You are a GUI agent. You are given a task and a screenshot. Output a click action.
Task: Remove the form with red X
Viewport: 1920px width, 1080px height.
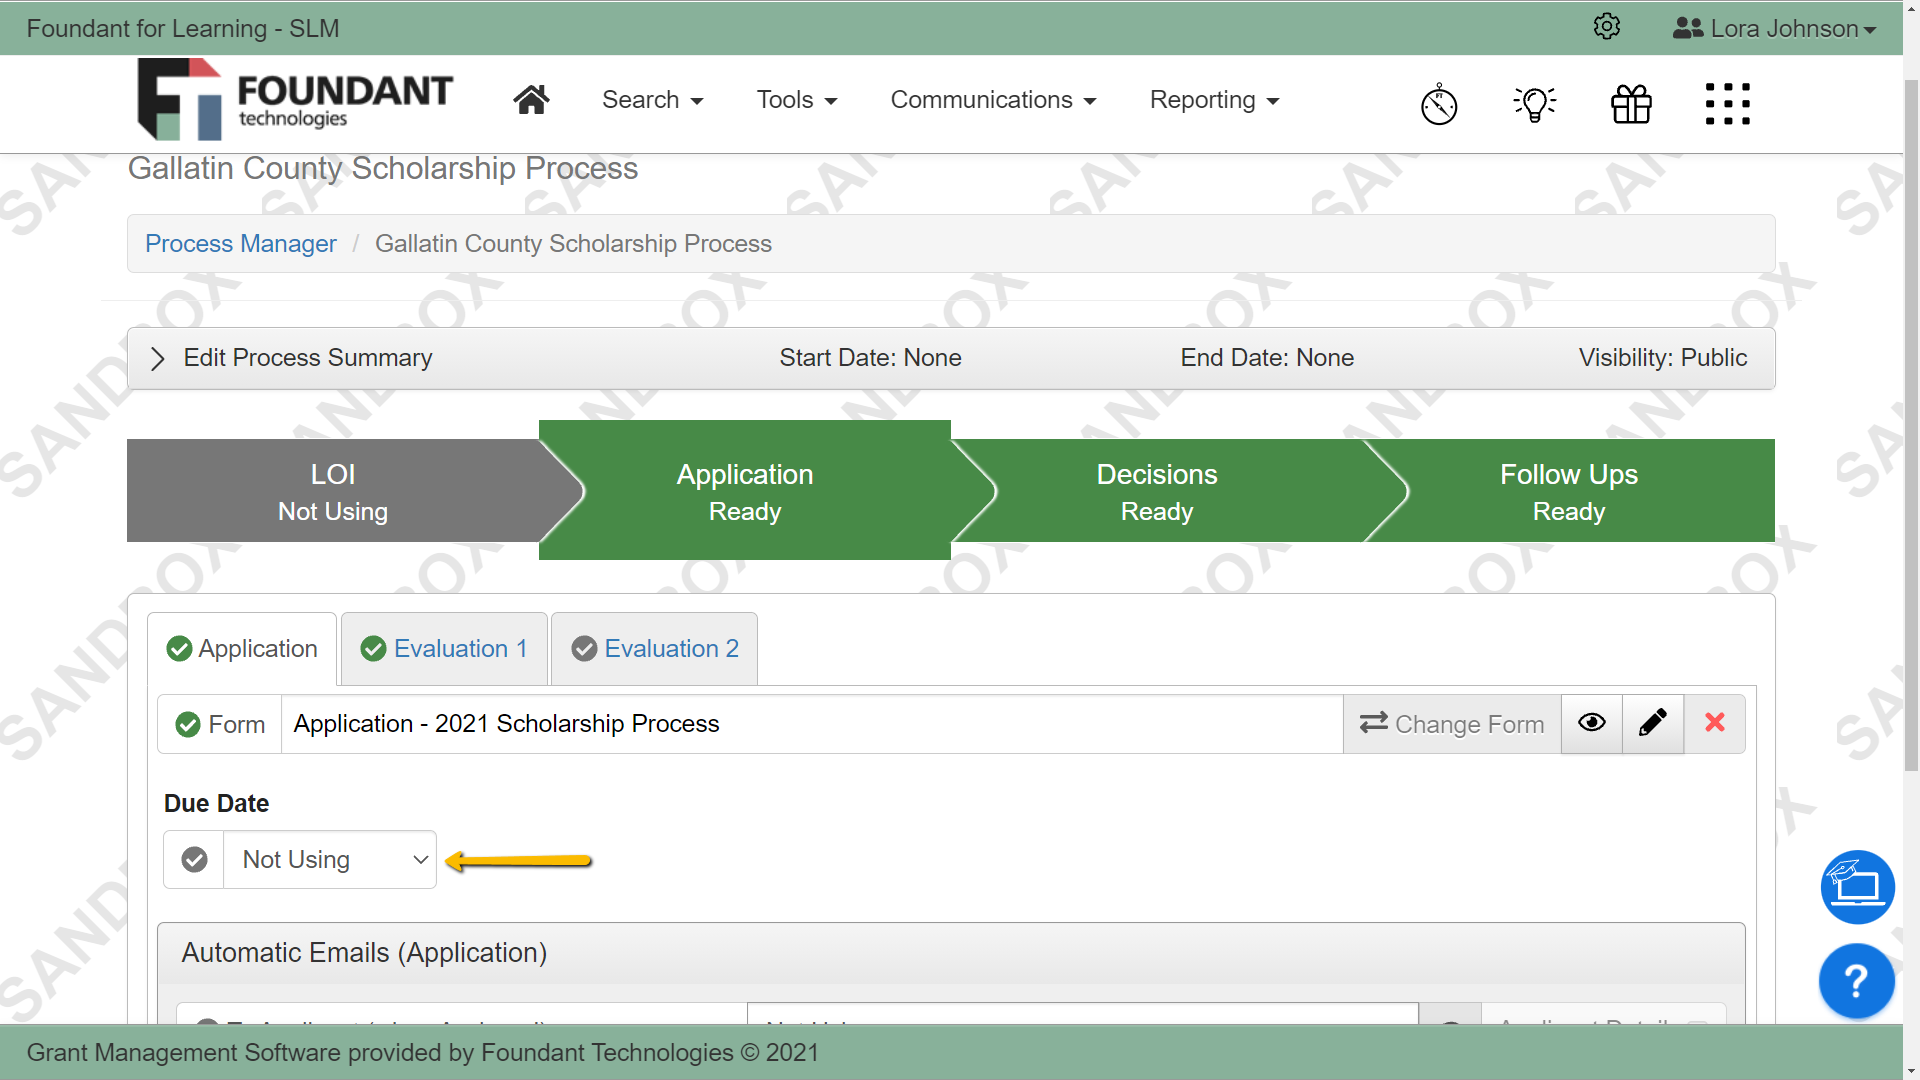(x=1715, y=723)
